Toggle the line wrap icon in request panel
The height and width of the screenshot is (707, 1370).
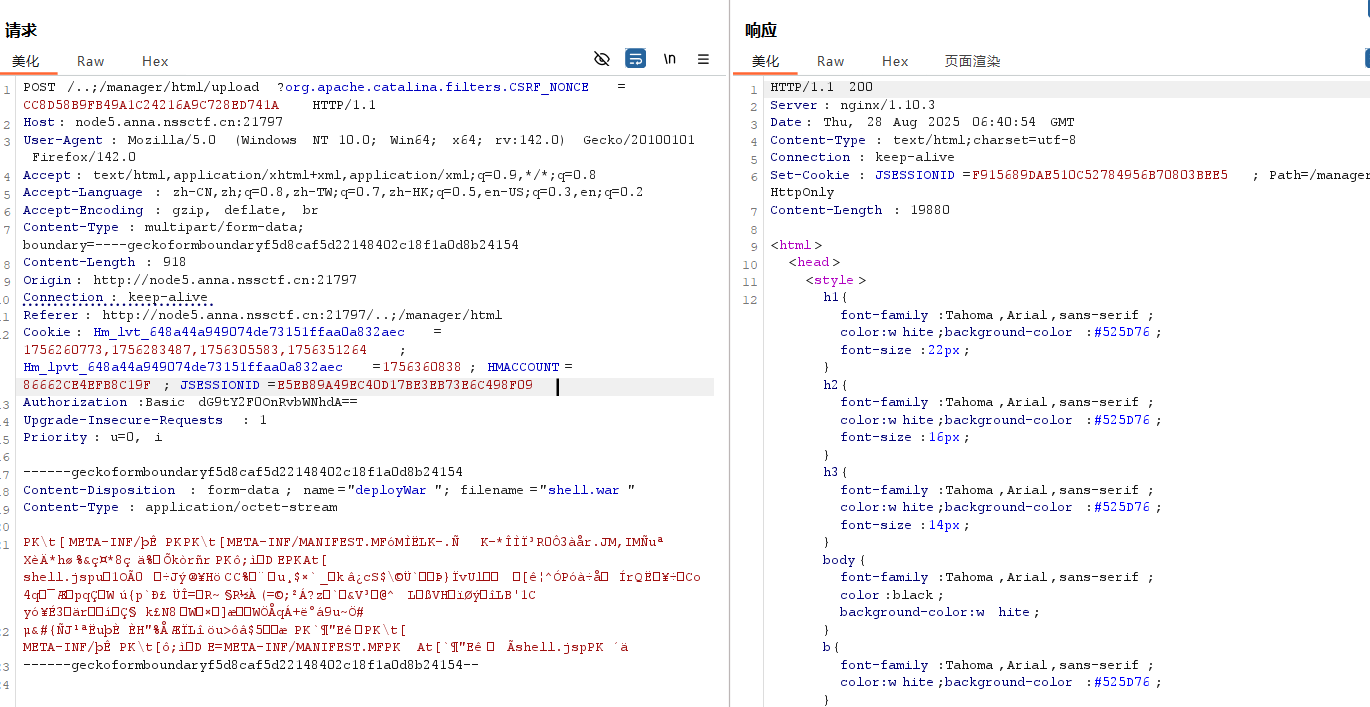pyautogui.click(x=635, y=59)
